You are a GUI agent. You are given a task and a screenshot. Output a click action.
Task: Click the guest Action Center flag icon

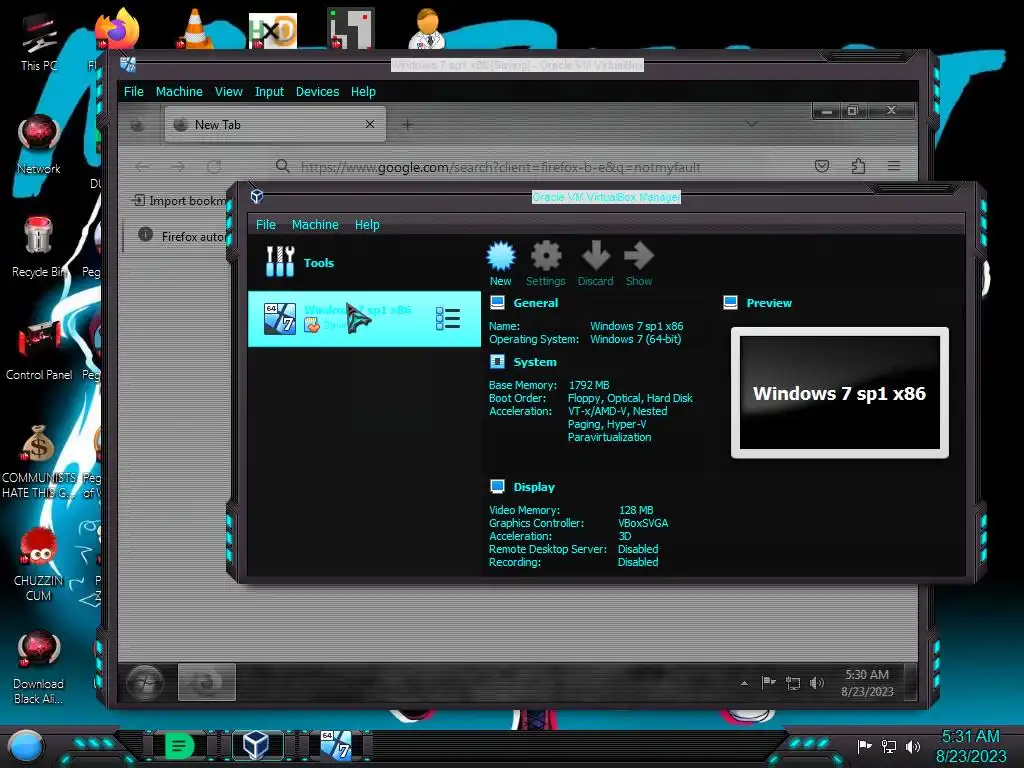(769, 683)
